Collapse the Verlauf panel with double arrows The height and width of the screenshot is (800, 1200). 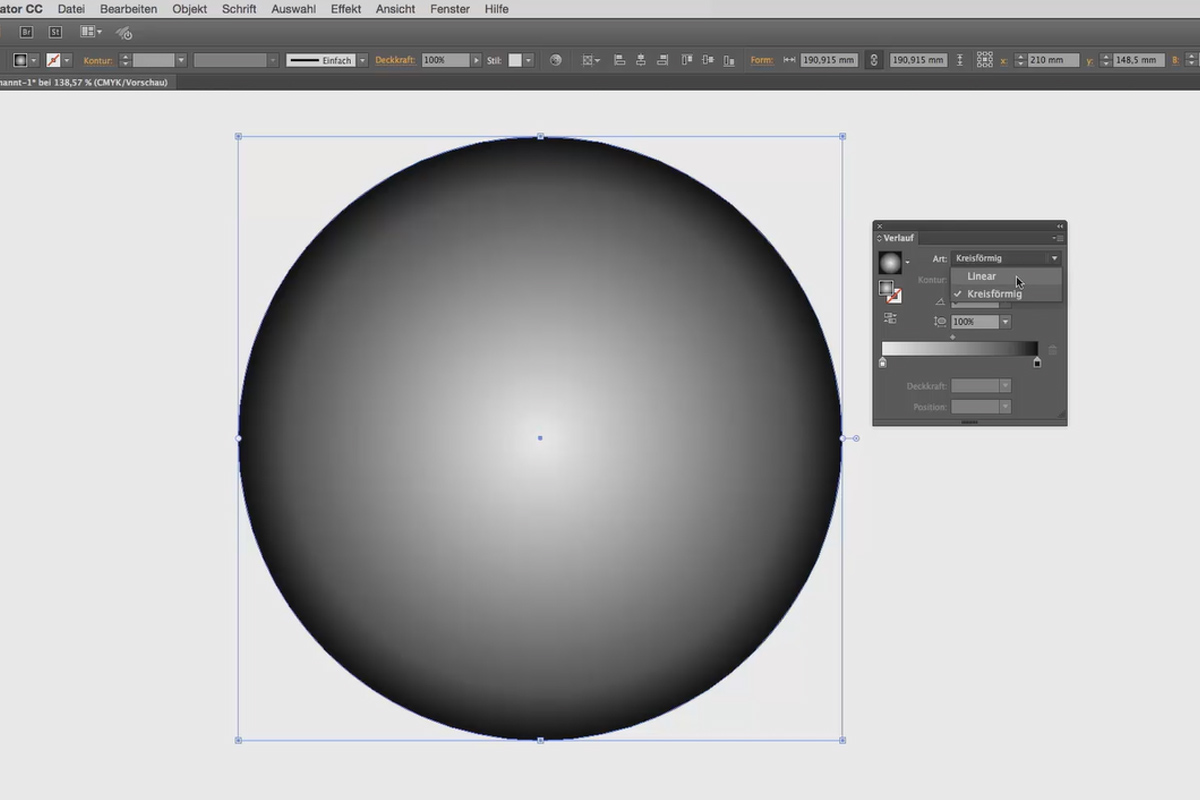point(1060,226)
